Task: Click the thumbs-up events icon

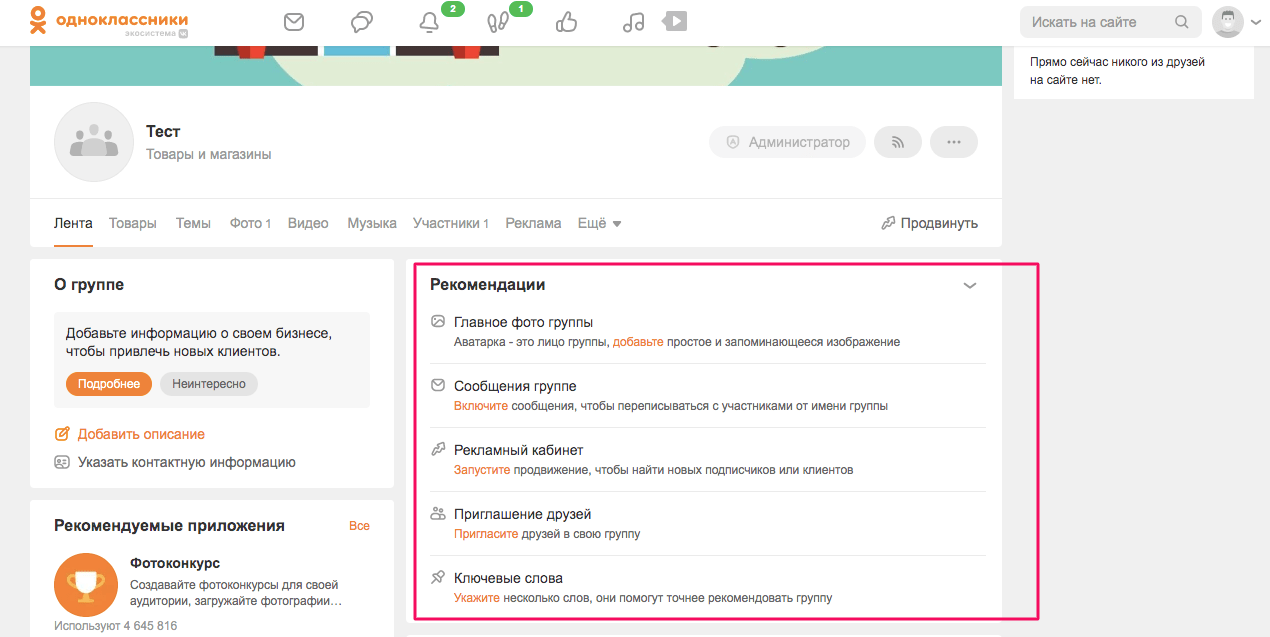Action: (x=566, y=22)
